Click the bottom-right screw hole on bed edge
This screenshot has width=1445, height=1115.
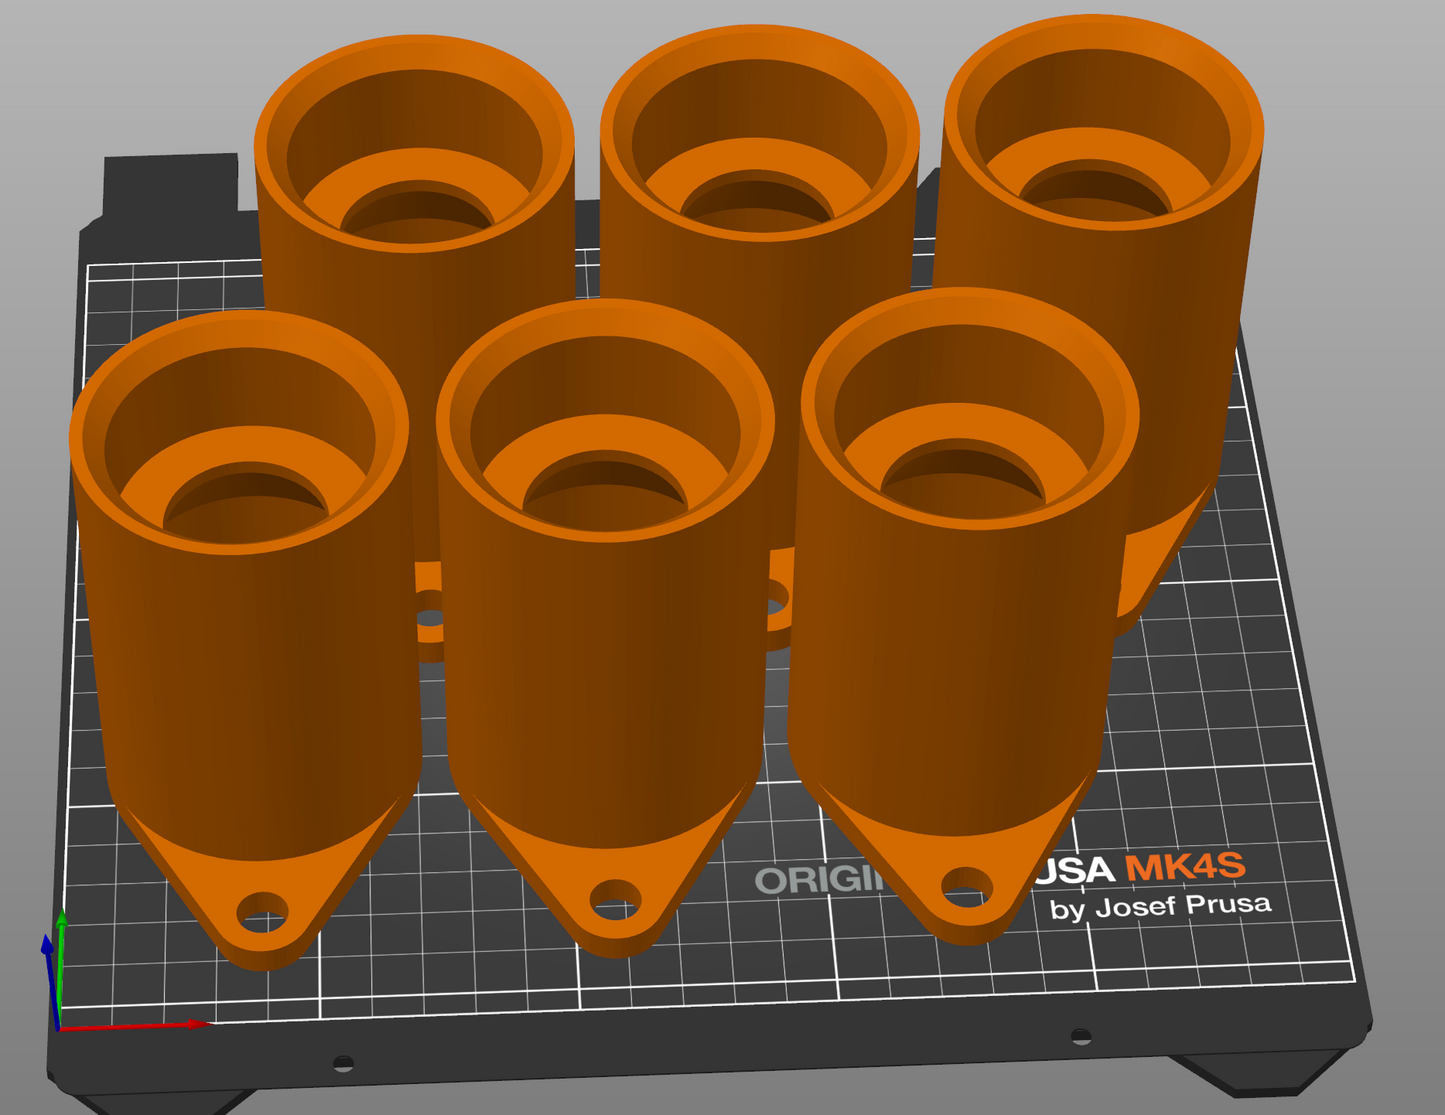[1080, 1035]
